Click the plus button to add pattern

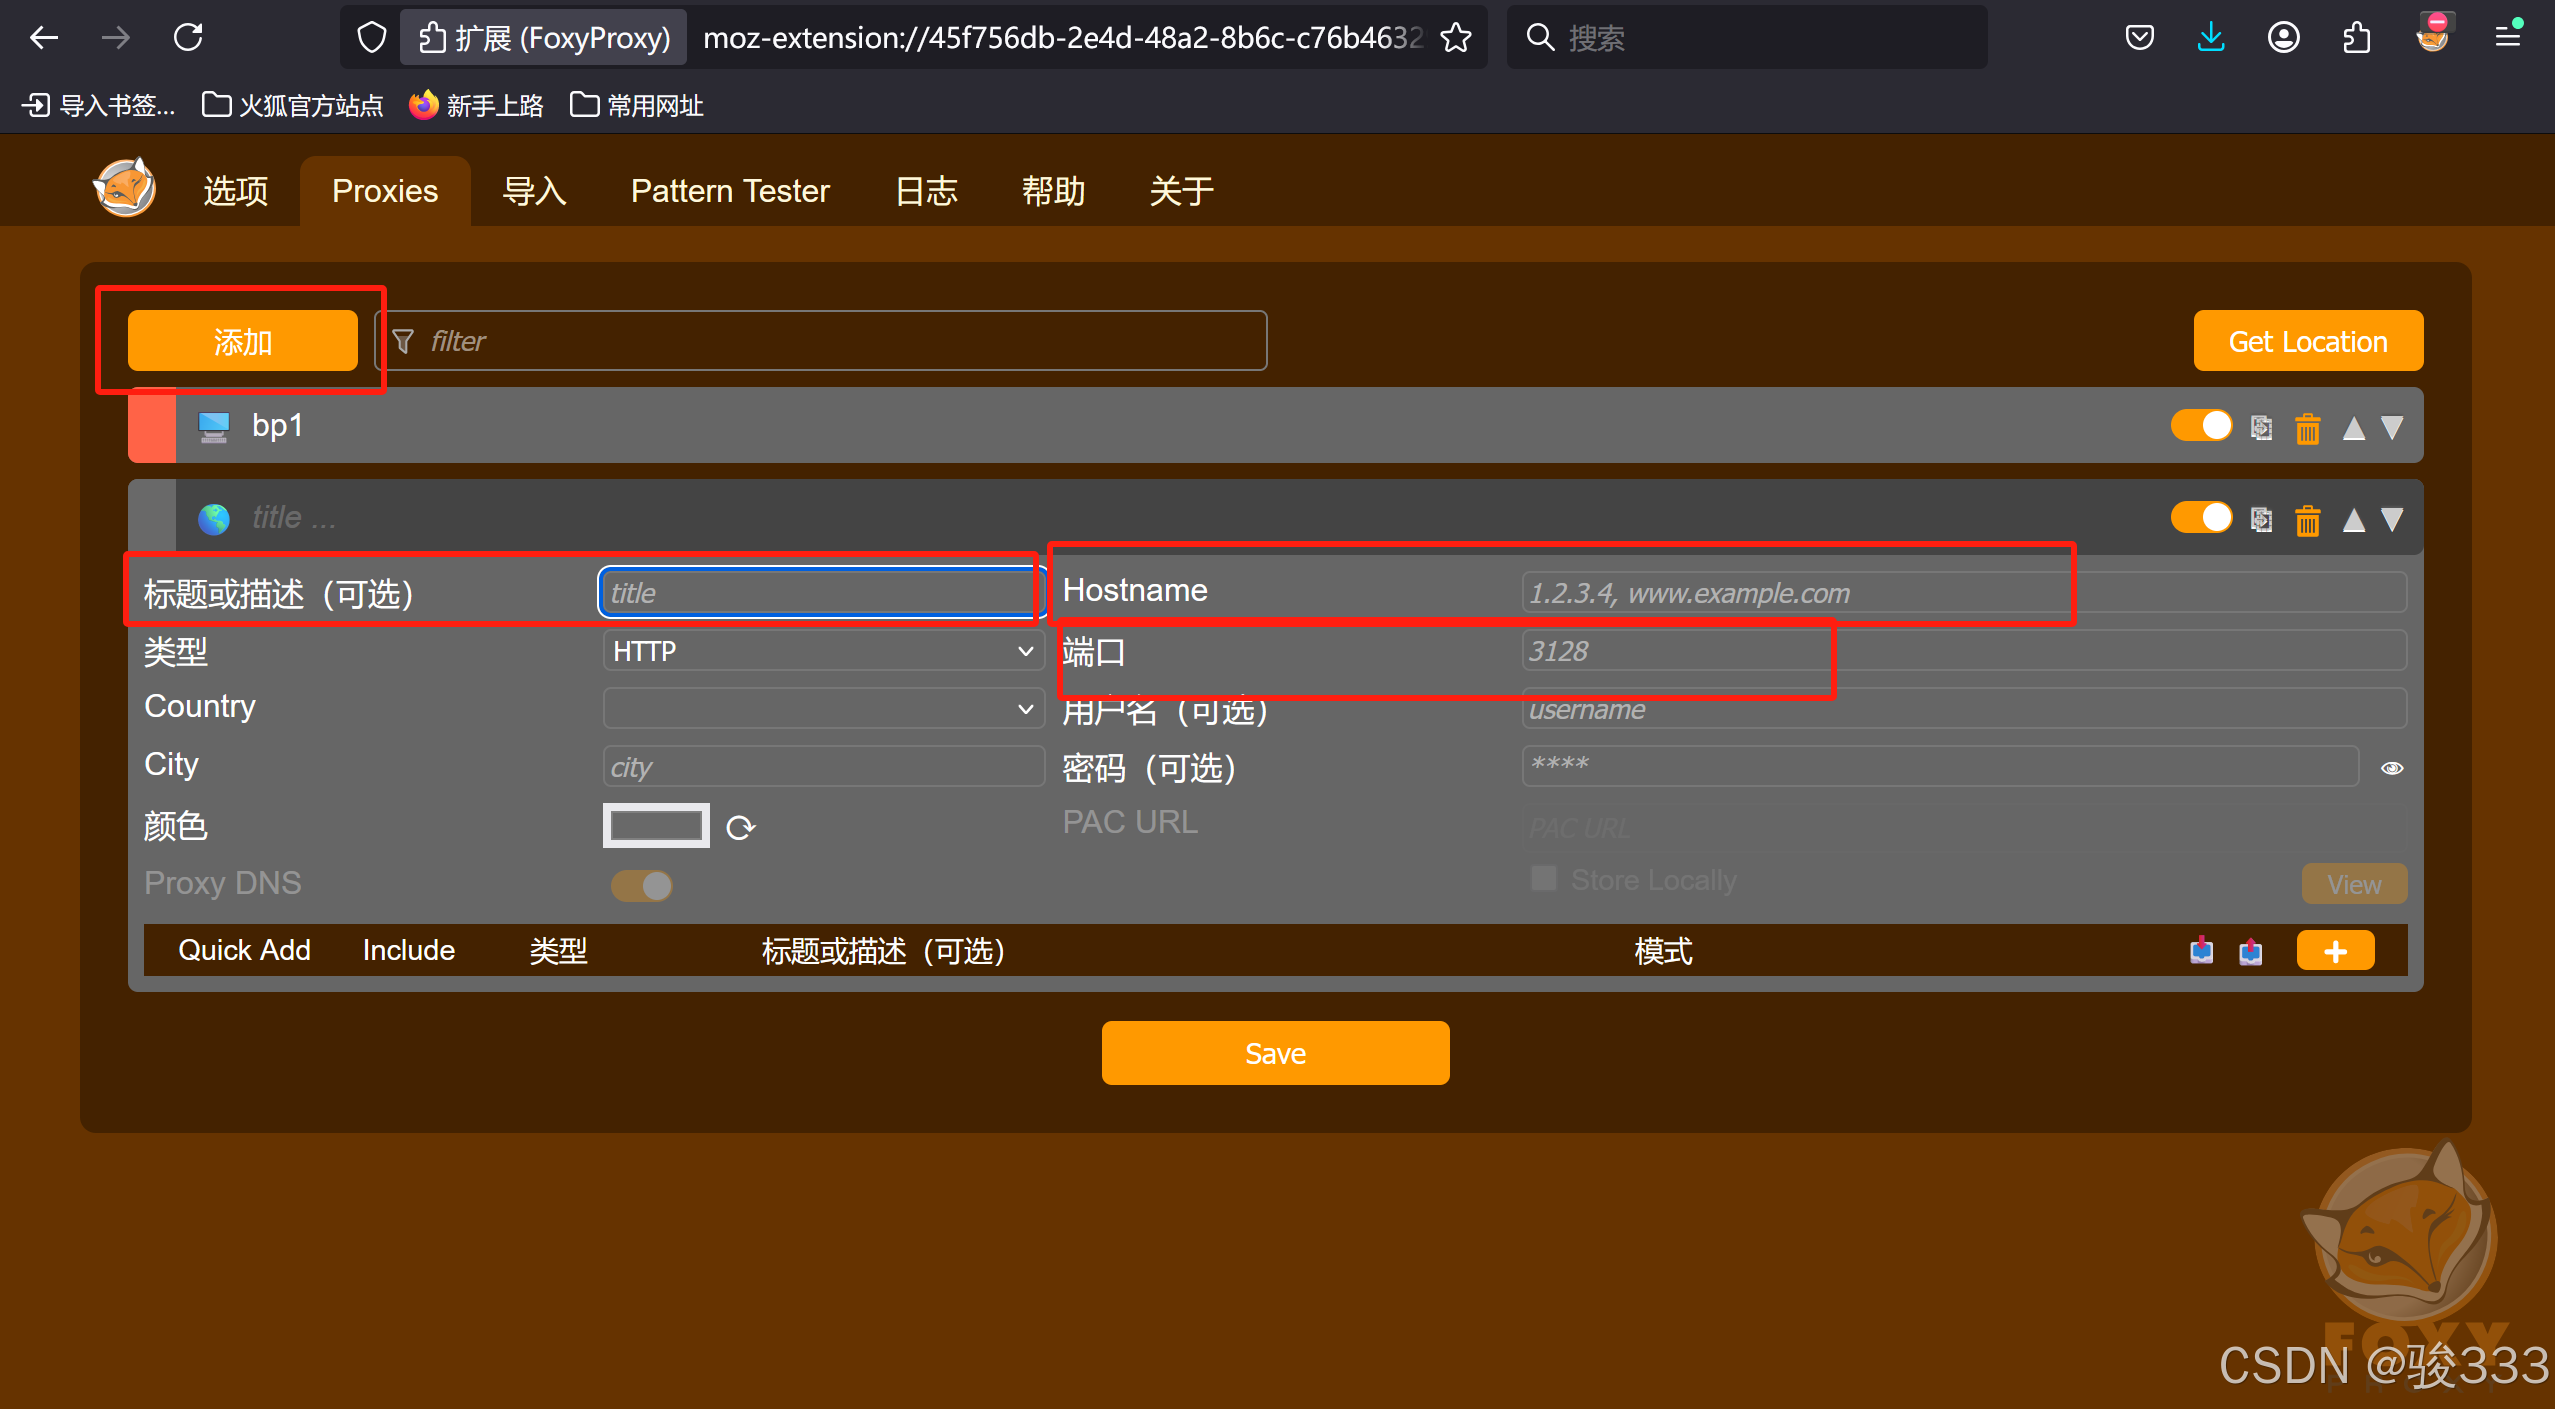2335,951
